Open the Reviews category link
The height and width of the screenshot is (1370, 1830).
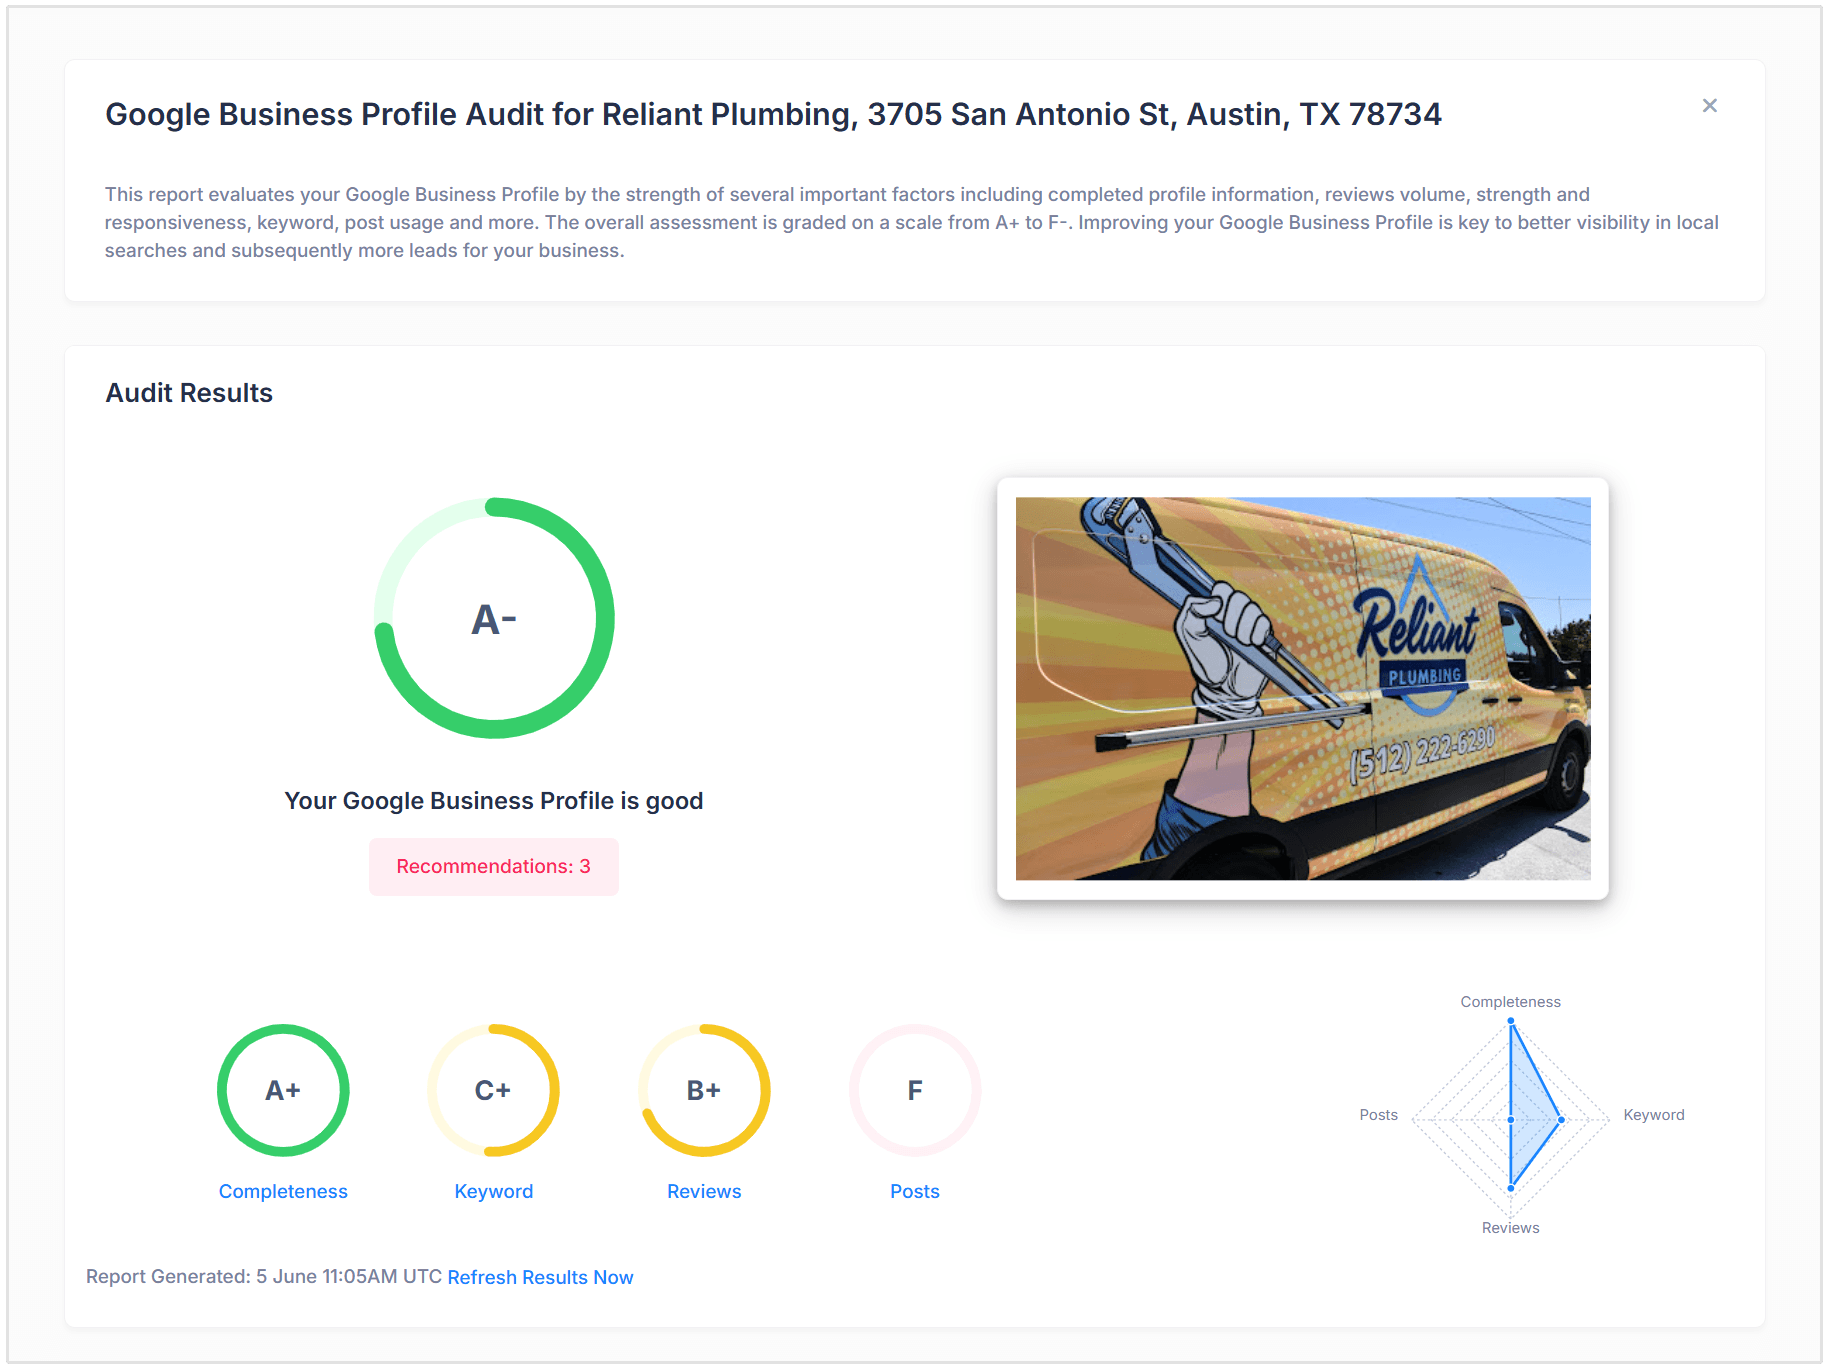click(704, 1191)
